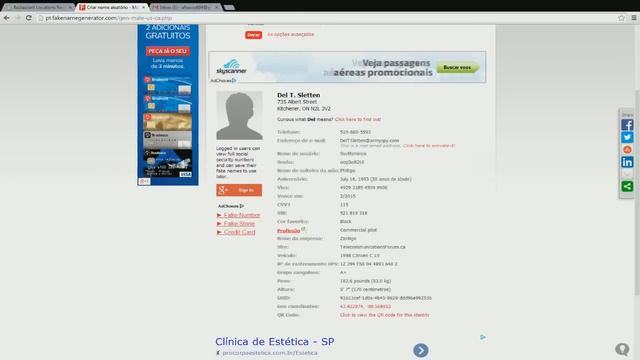The image size is (640, 360).
Task: Click the Commercial pilot occupation value
Action: tap(358, 230)
